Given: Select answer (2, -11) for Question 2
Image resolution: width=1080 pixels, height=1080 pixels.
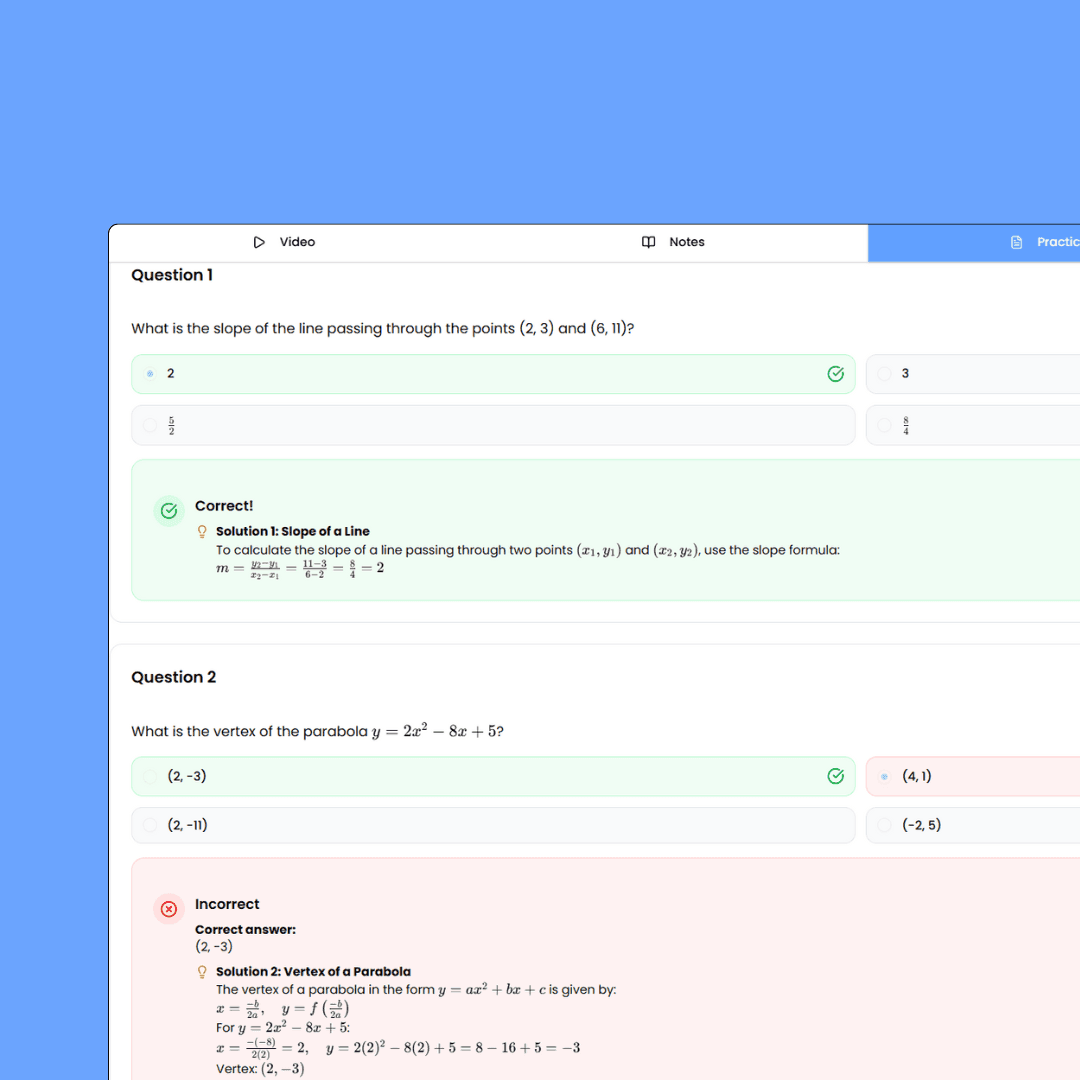Looking at the screenshot, I should pyautogui.click(x=400, y=825).
